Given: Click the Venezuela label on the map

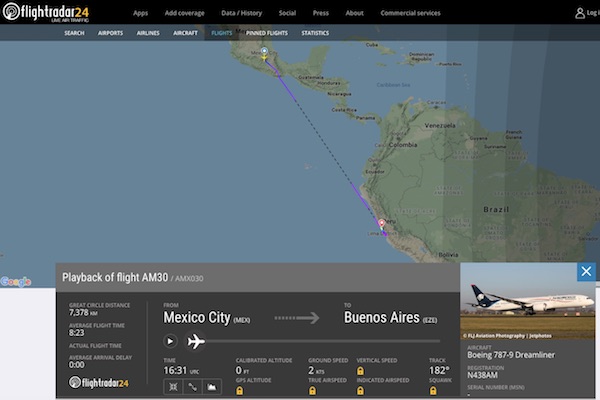Looking at the screenshot, I should (x=440, y=126).
